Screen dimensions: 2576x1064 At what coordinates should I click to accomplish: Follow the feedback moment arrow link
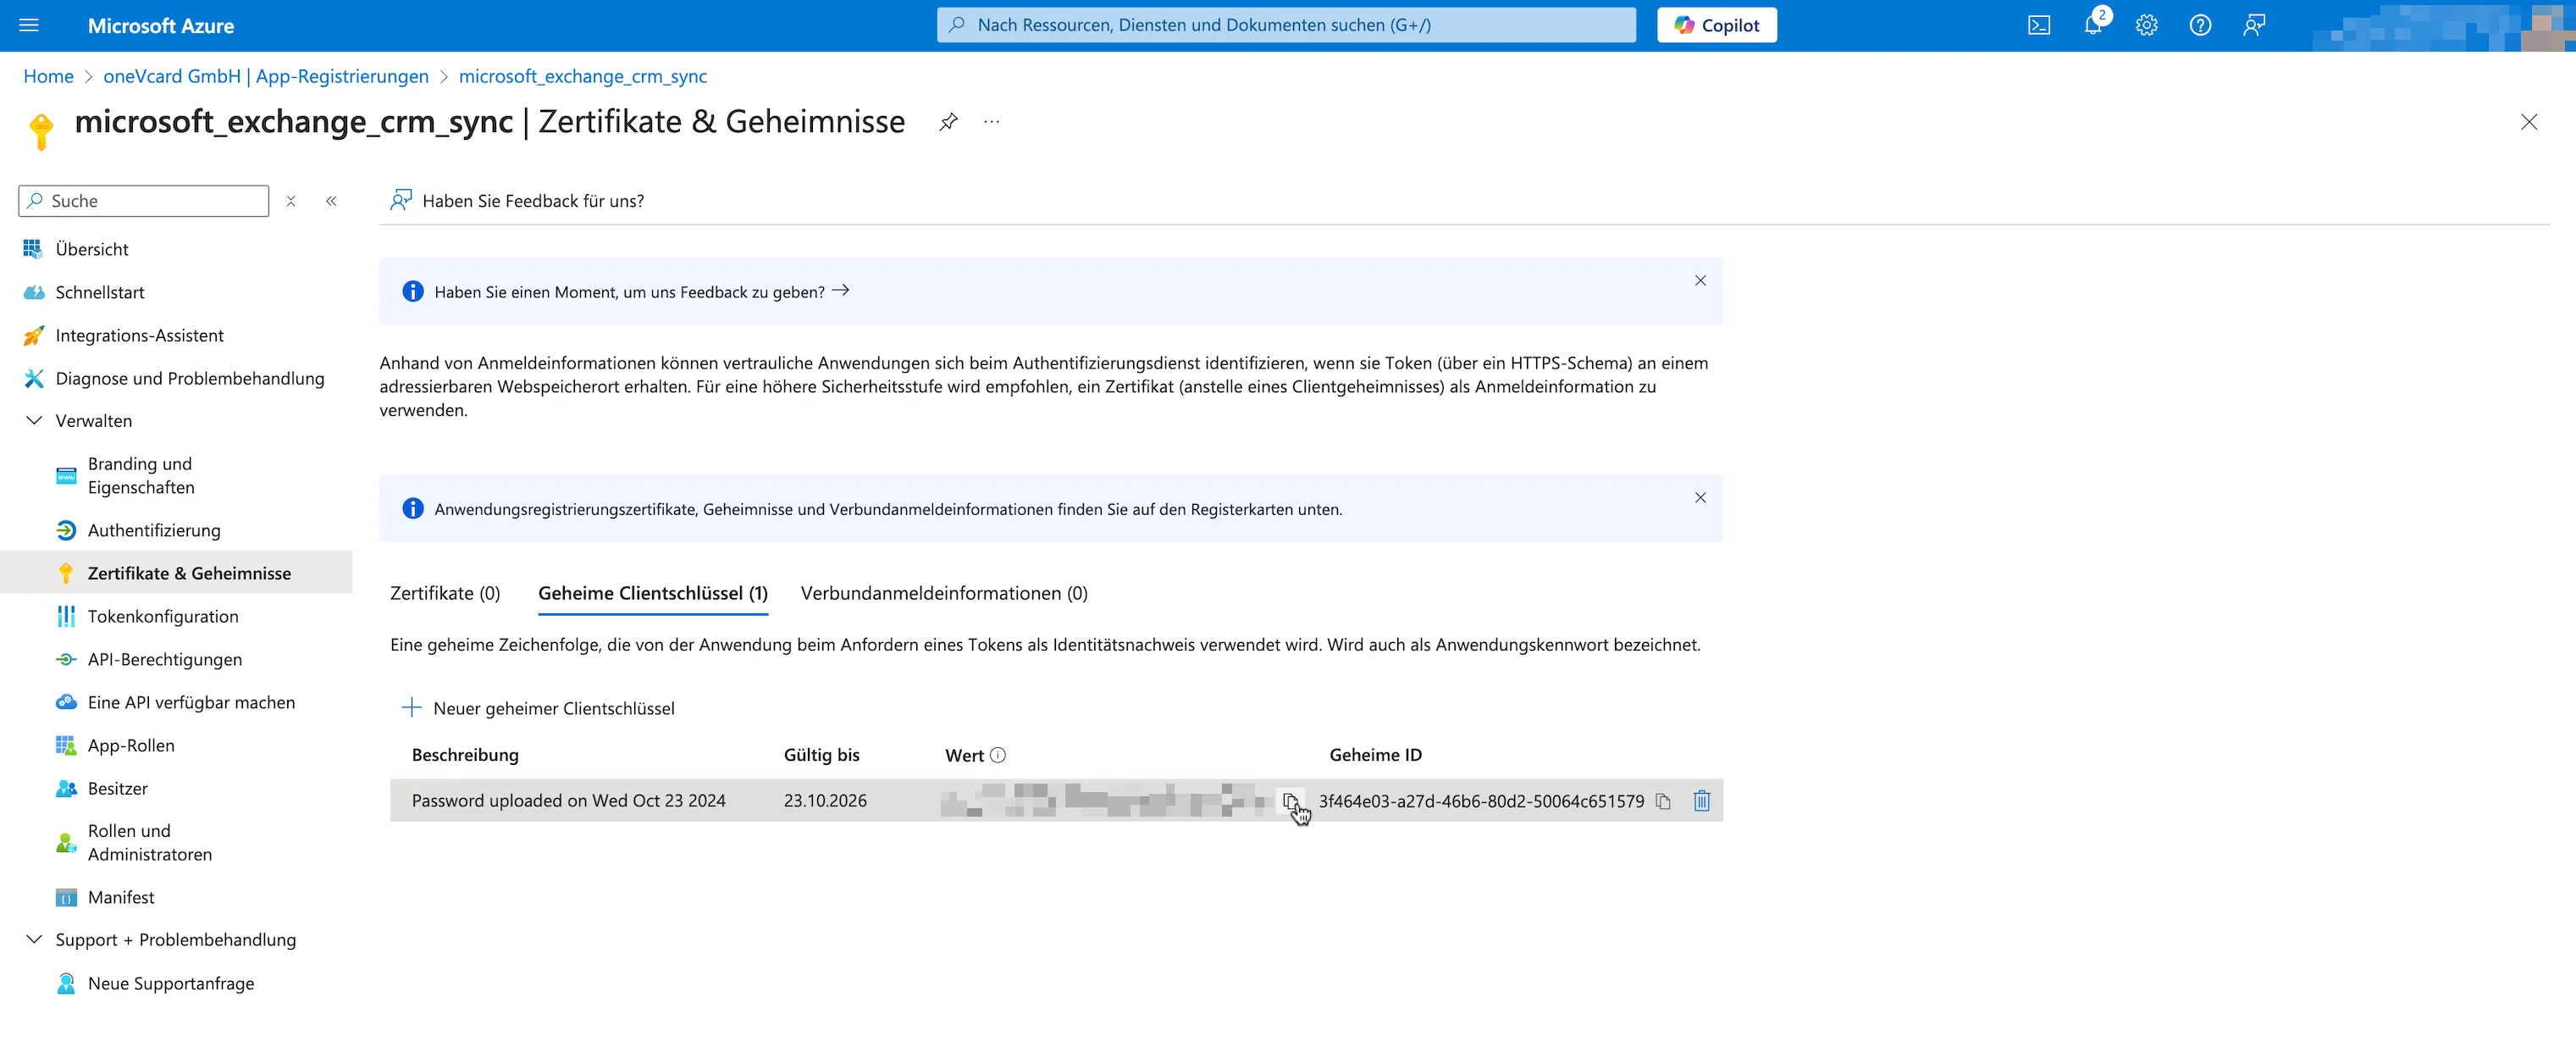click(840, 290)
